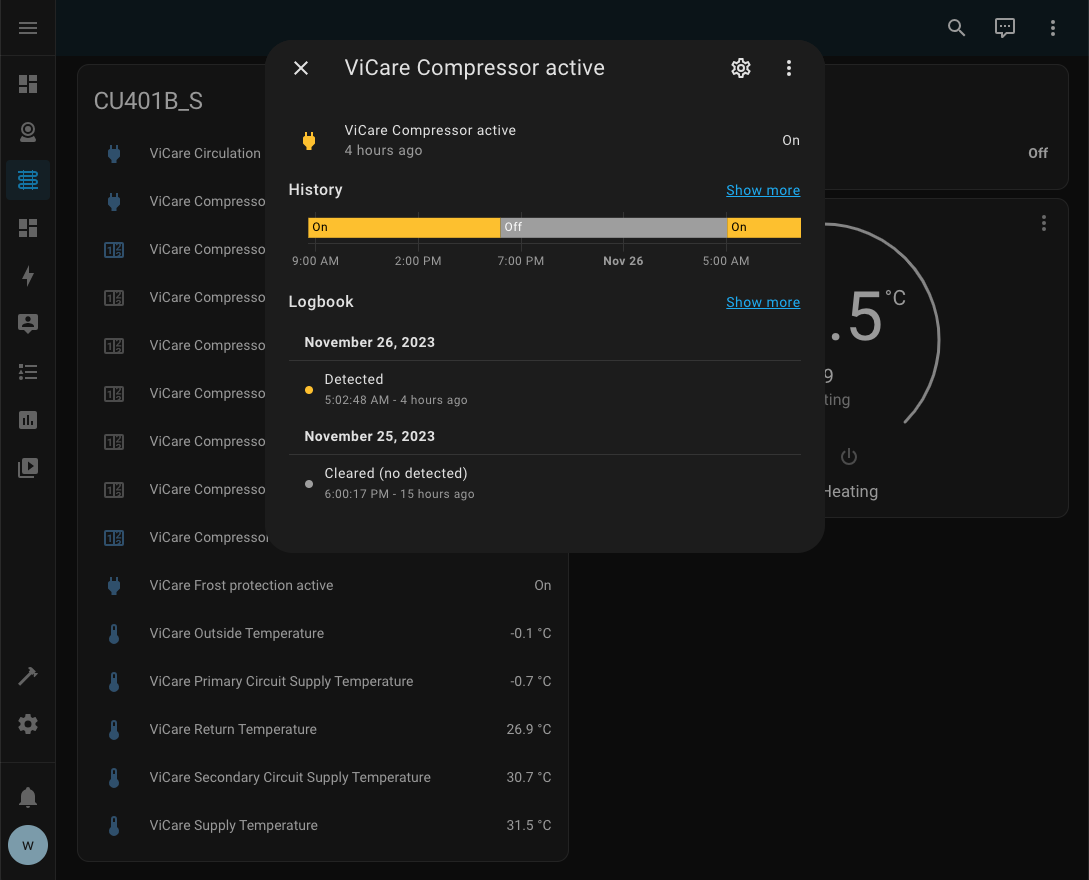Open ViCare Return Temperature row
1089x880 pixels.
(x=323, y=729)
